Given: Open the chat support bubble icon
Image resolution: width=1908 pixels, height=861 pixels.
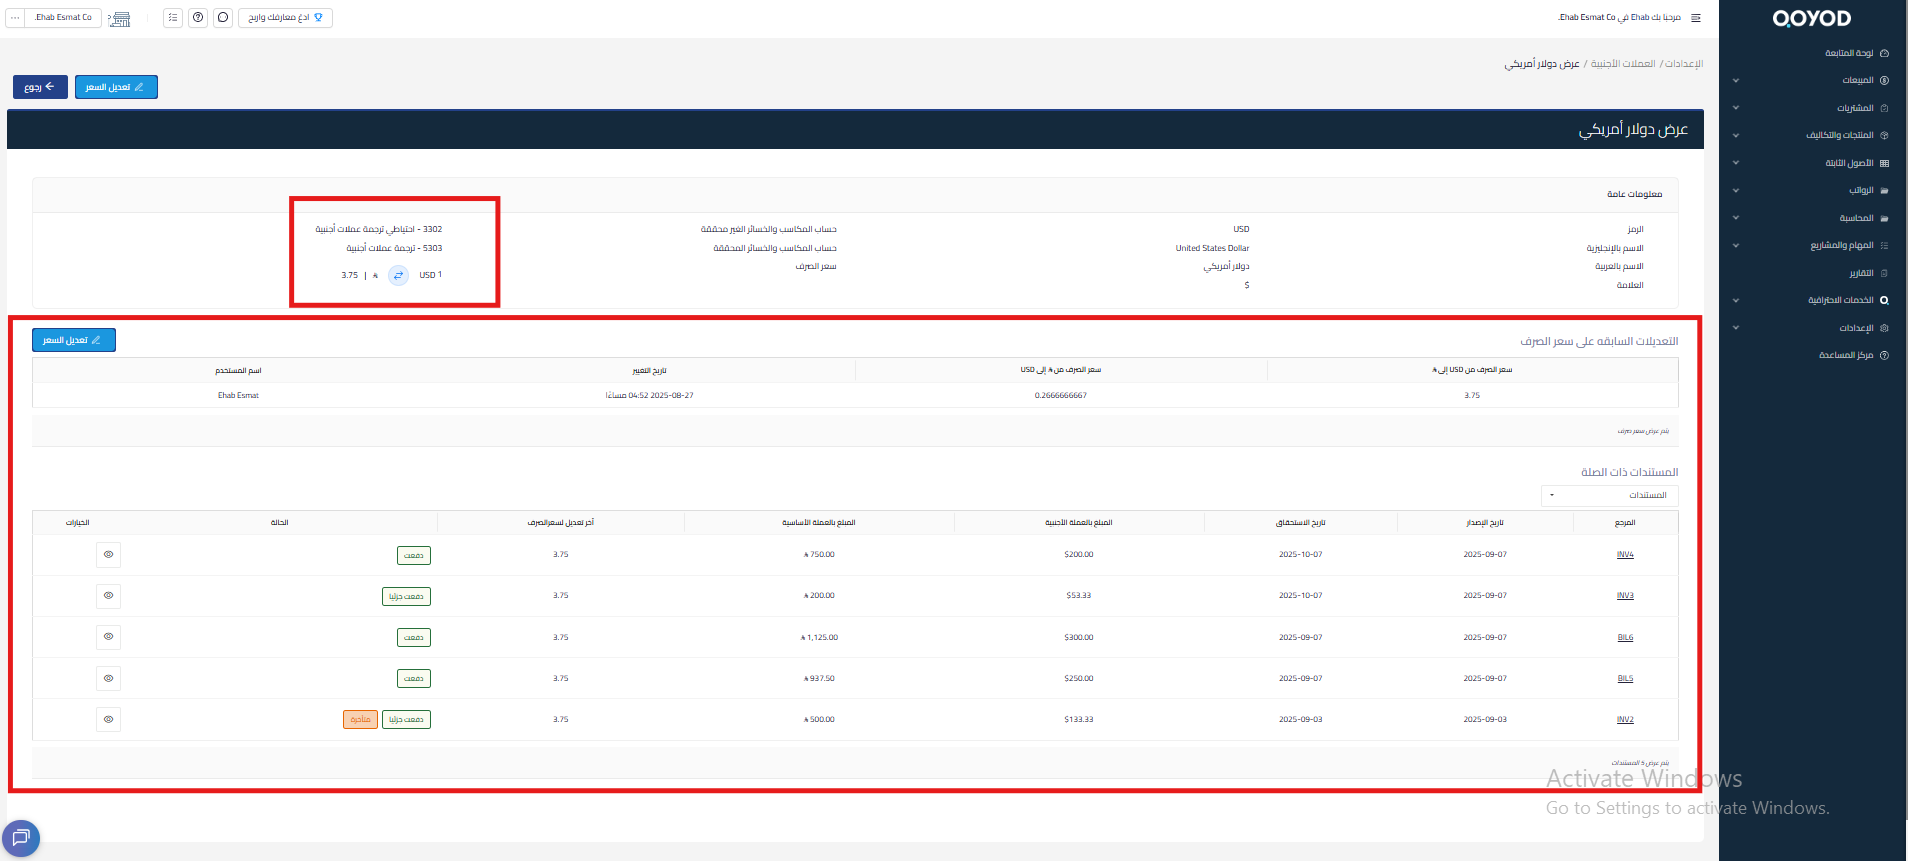Looking at the screenshot, I should tap(21, 838).
